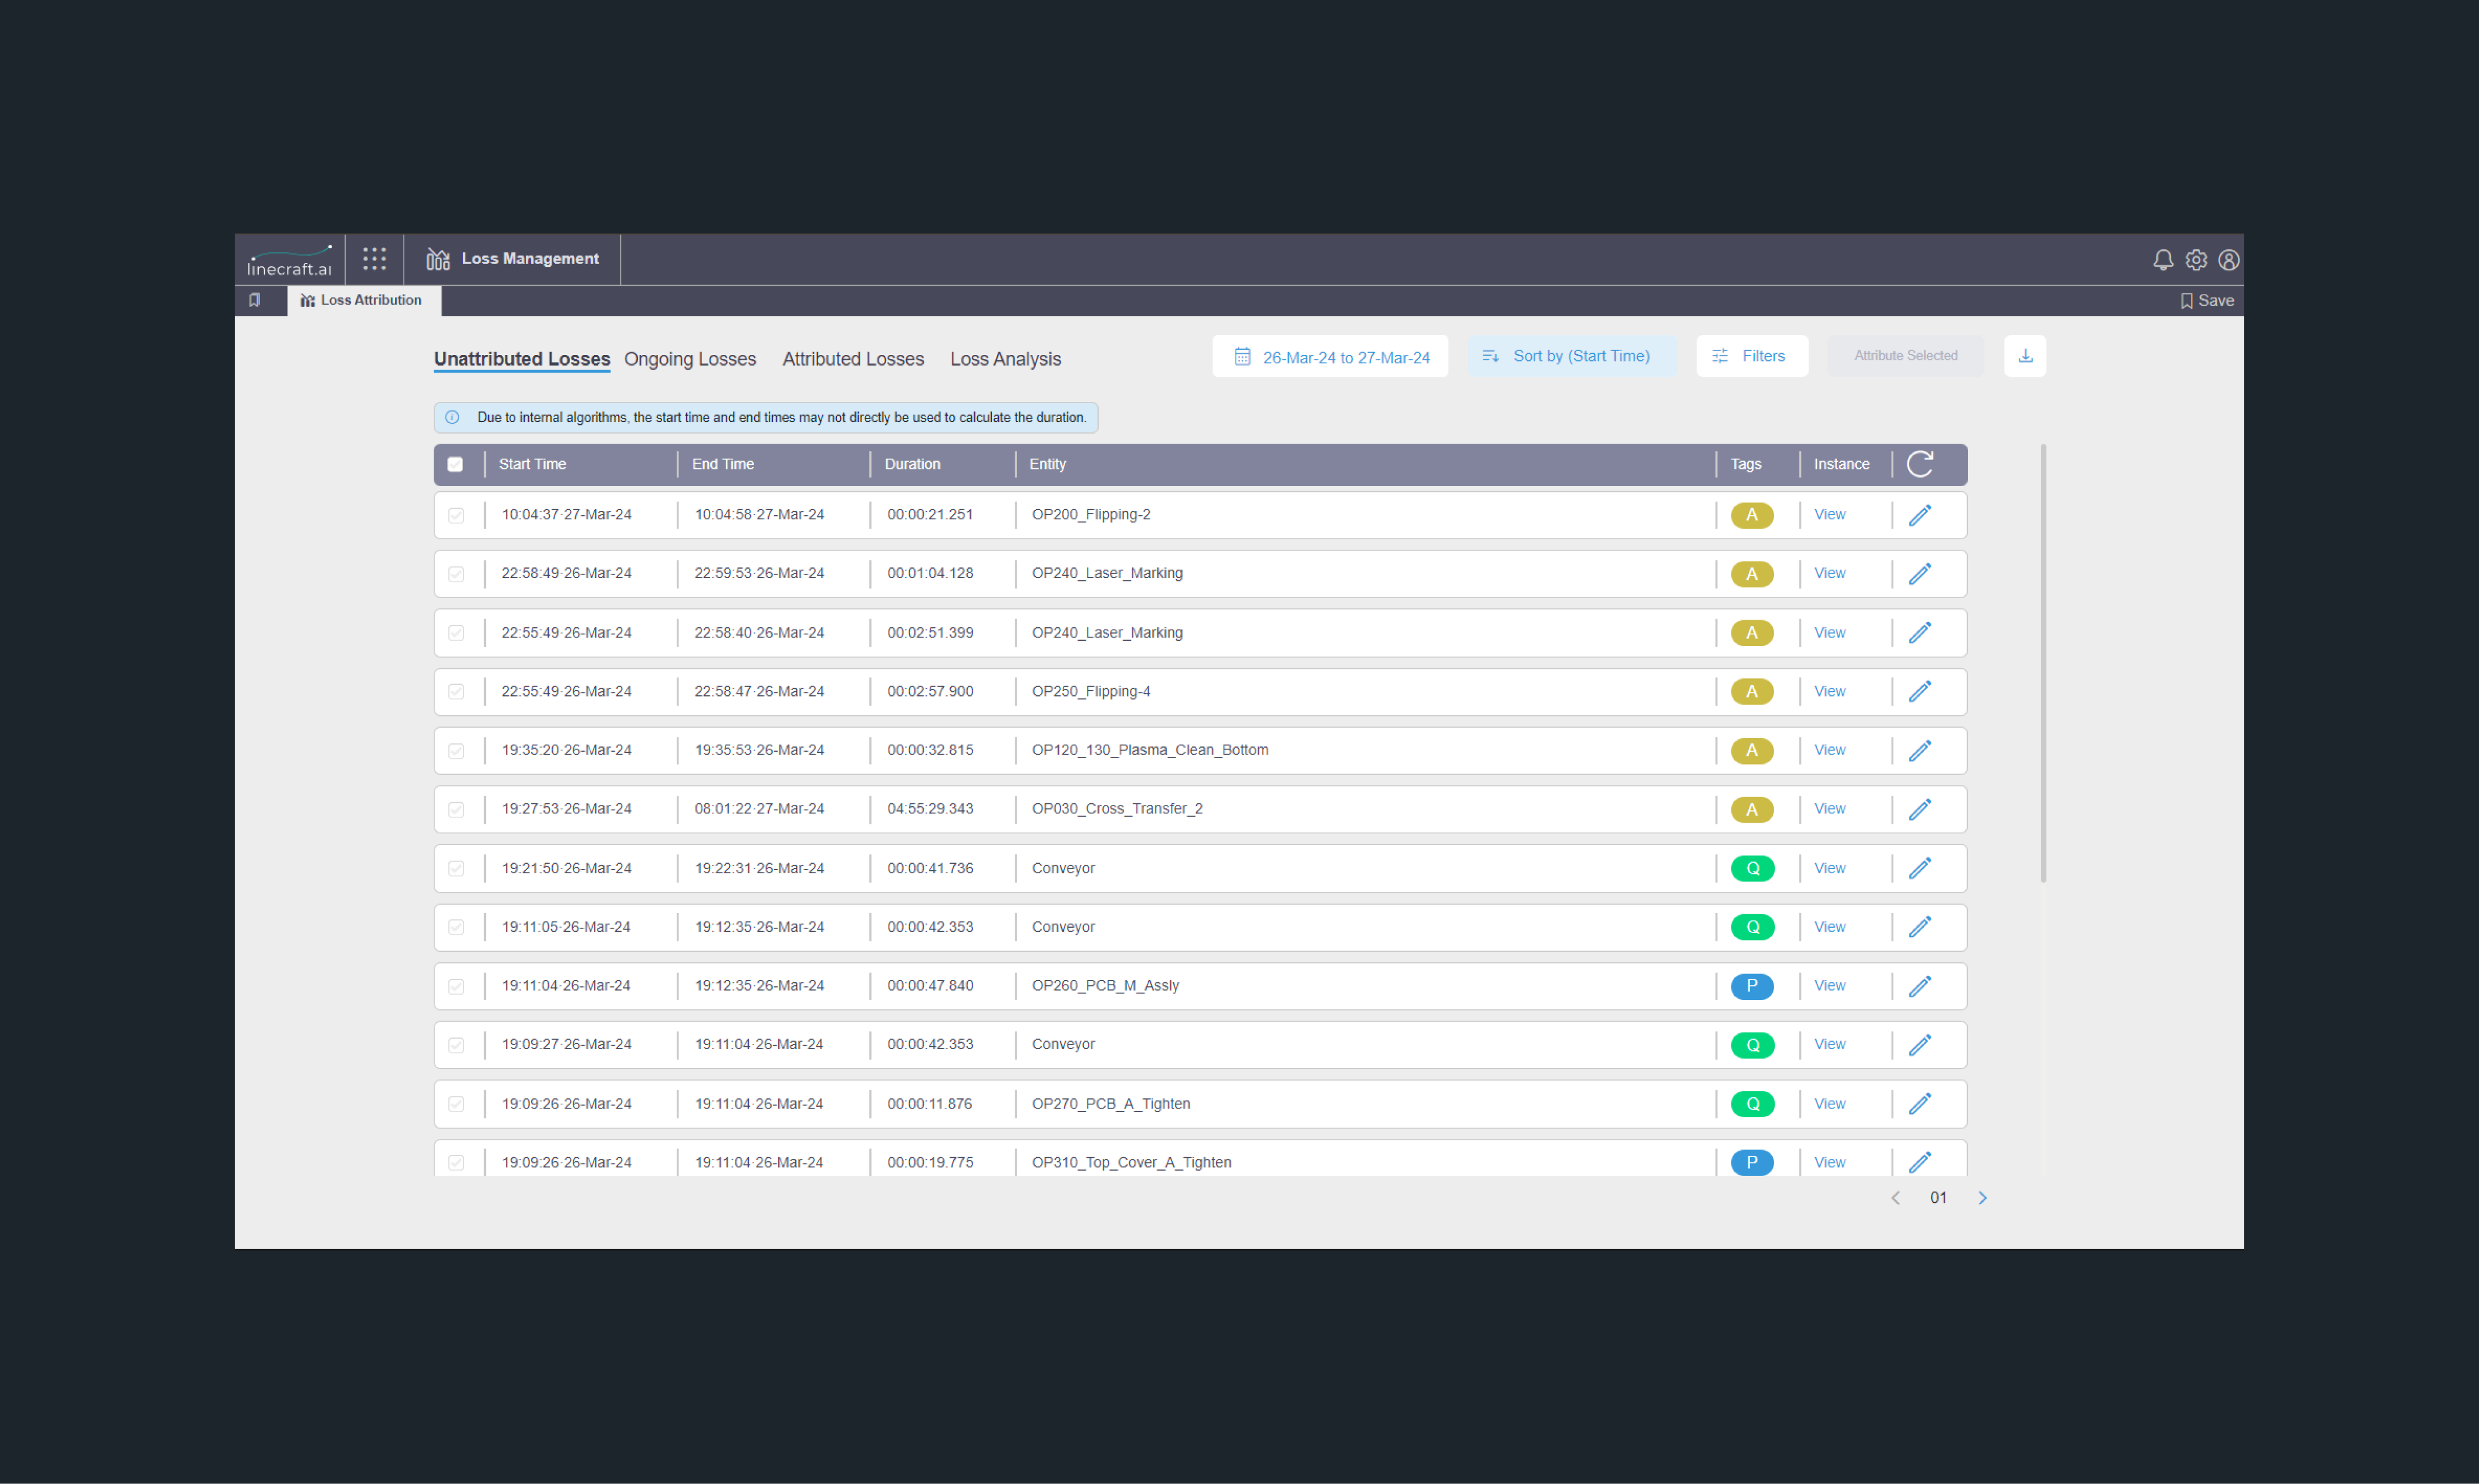Switch to the Loss Analysis tab

point(1005,359)
